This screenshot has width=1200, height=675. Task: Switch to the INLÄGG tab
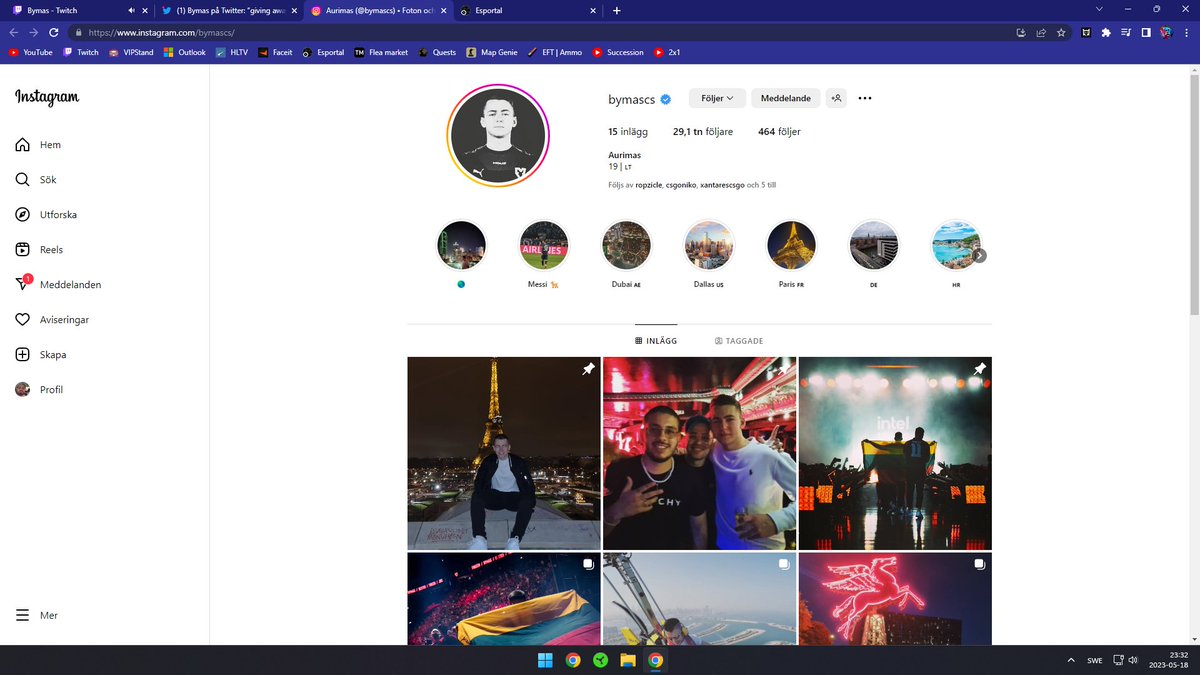656,341
